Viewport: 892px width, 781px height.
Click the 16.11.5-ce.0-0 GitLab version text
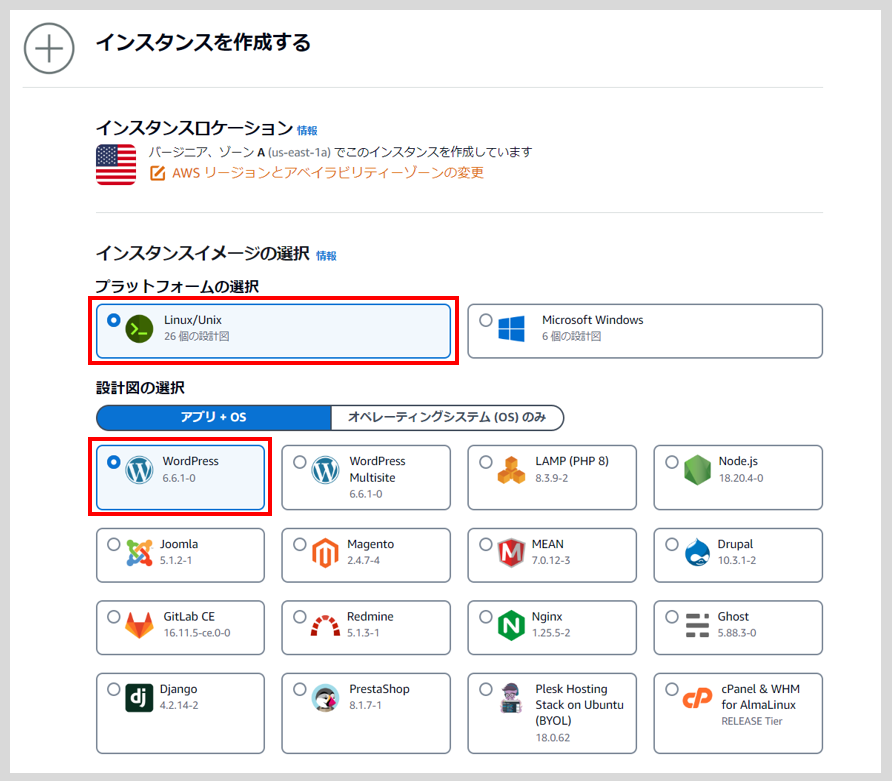click(197, 633)
